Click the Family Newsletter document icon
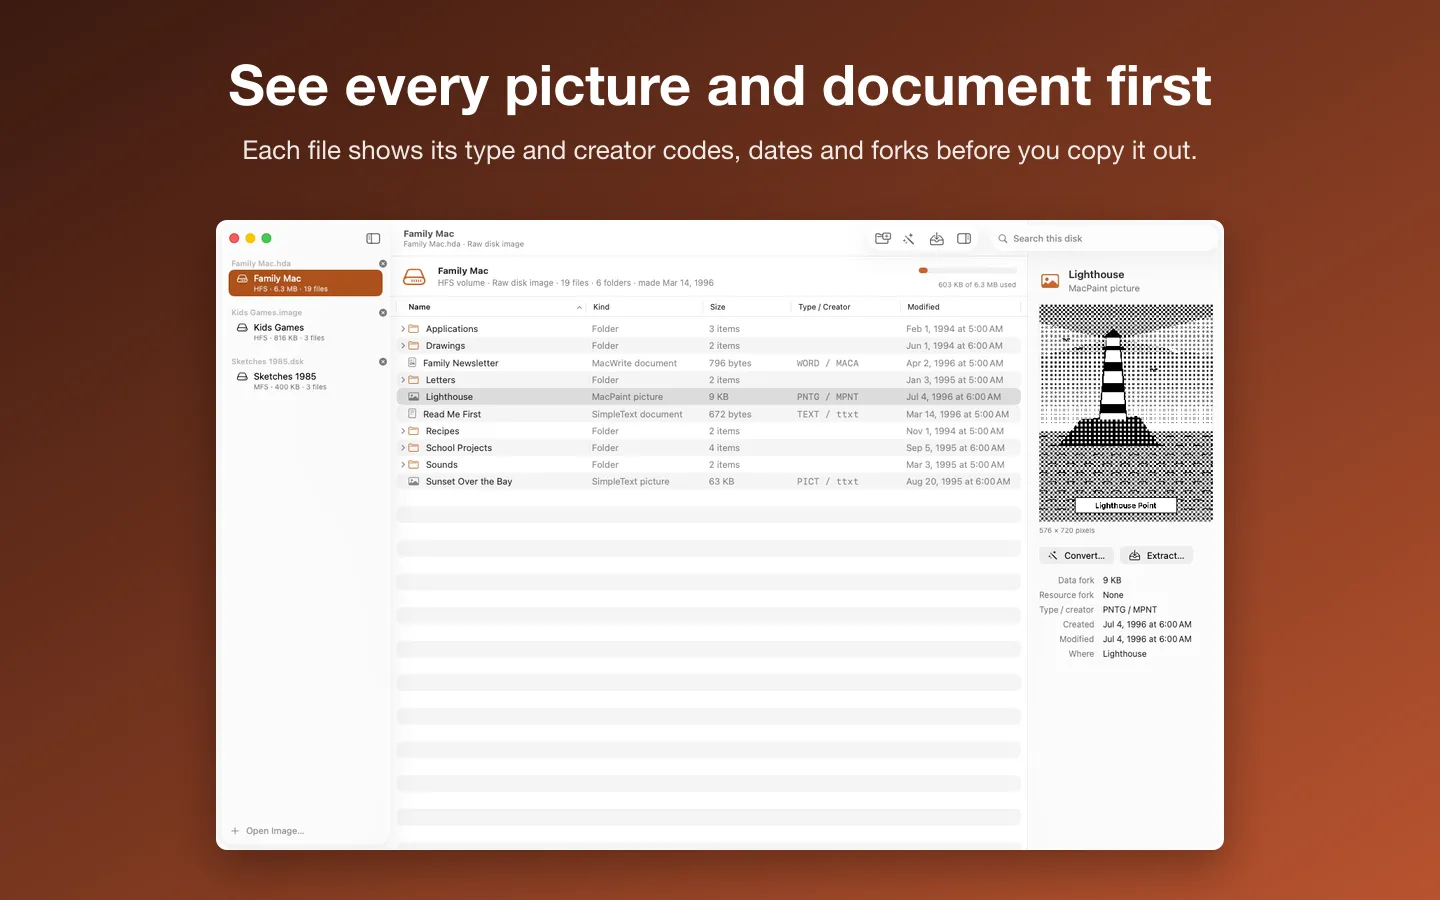Viewport: 1440px width, 900px height. [x=413, y=363]
